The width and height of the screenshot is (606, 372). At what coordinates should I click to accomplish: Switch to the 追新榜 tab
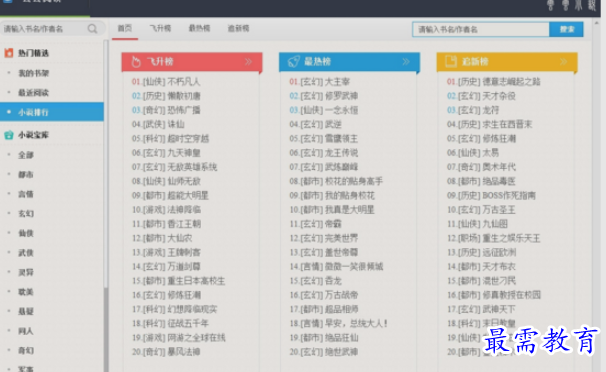(238, 28)
